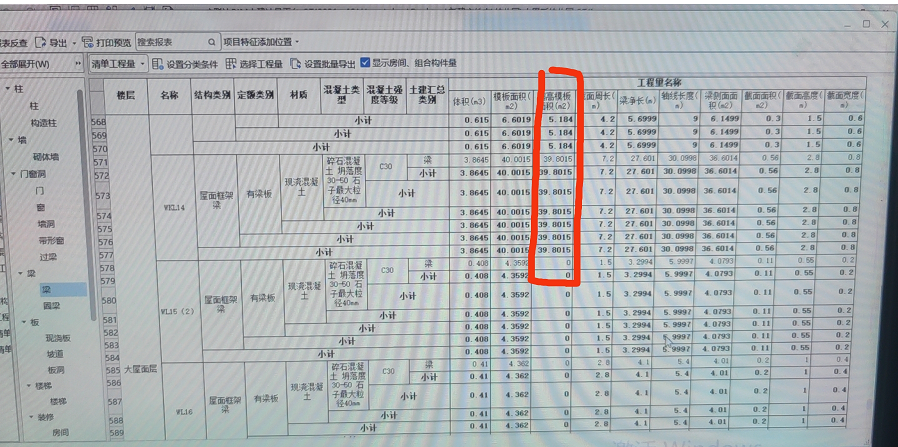The height and width of the screenshot is (447, 898).
Task: Select 门 under 门窗洞
Action: pos(40,191)
